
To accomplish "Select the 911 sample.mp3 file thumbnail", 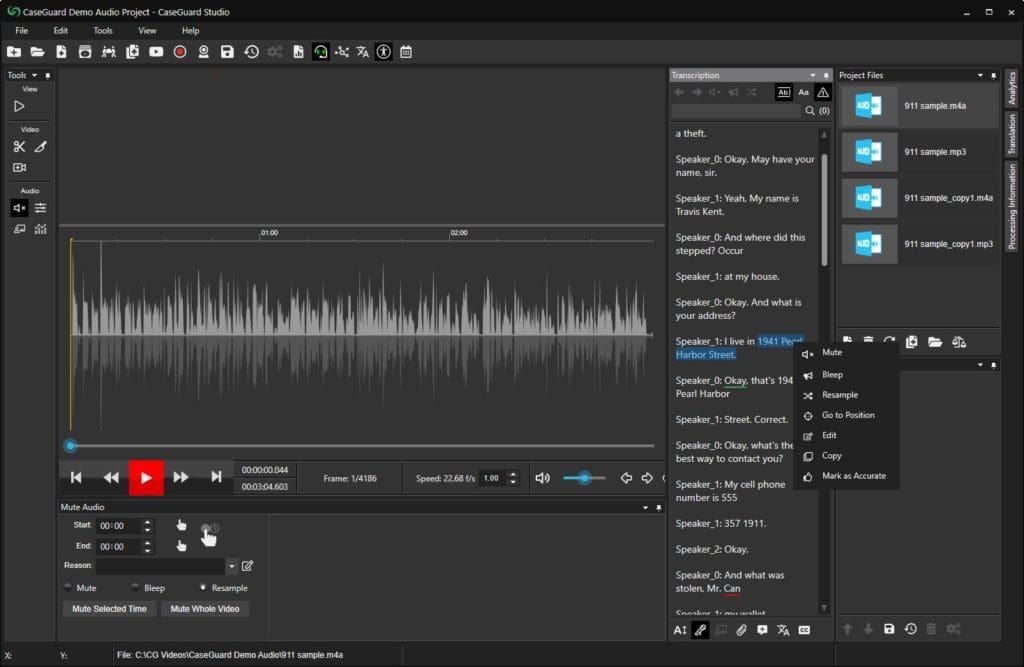I will [x=868, y=152].
